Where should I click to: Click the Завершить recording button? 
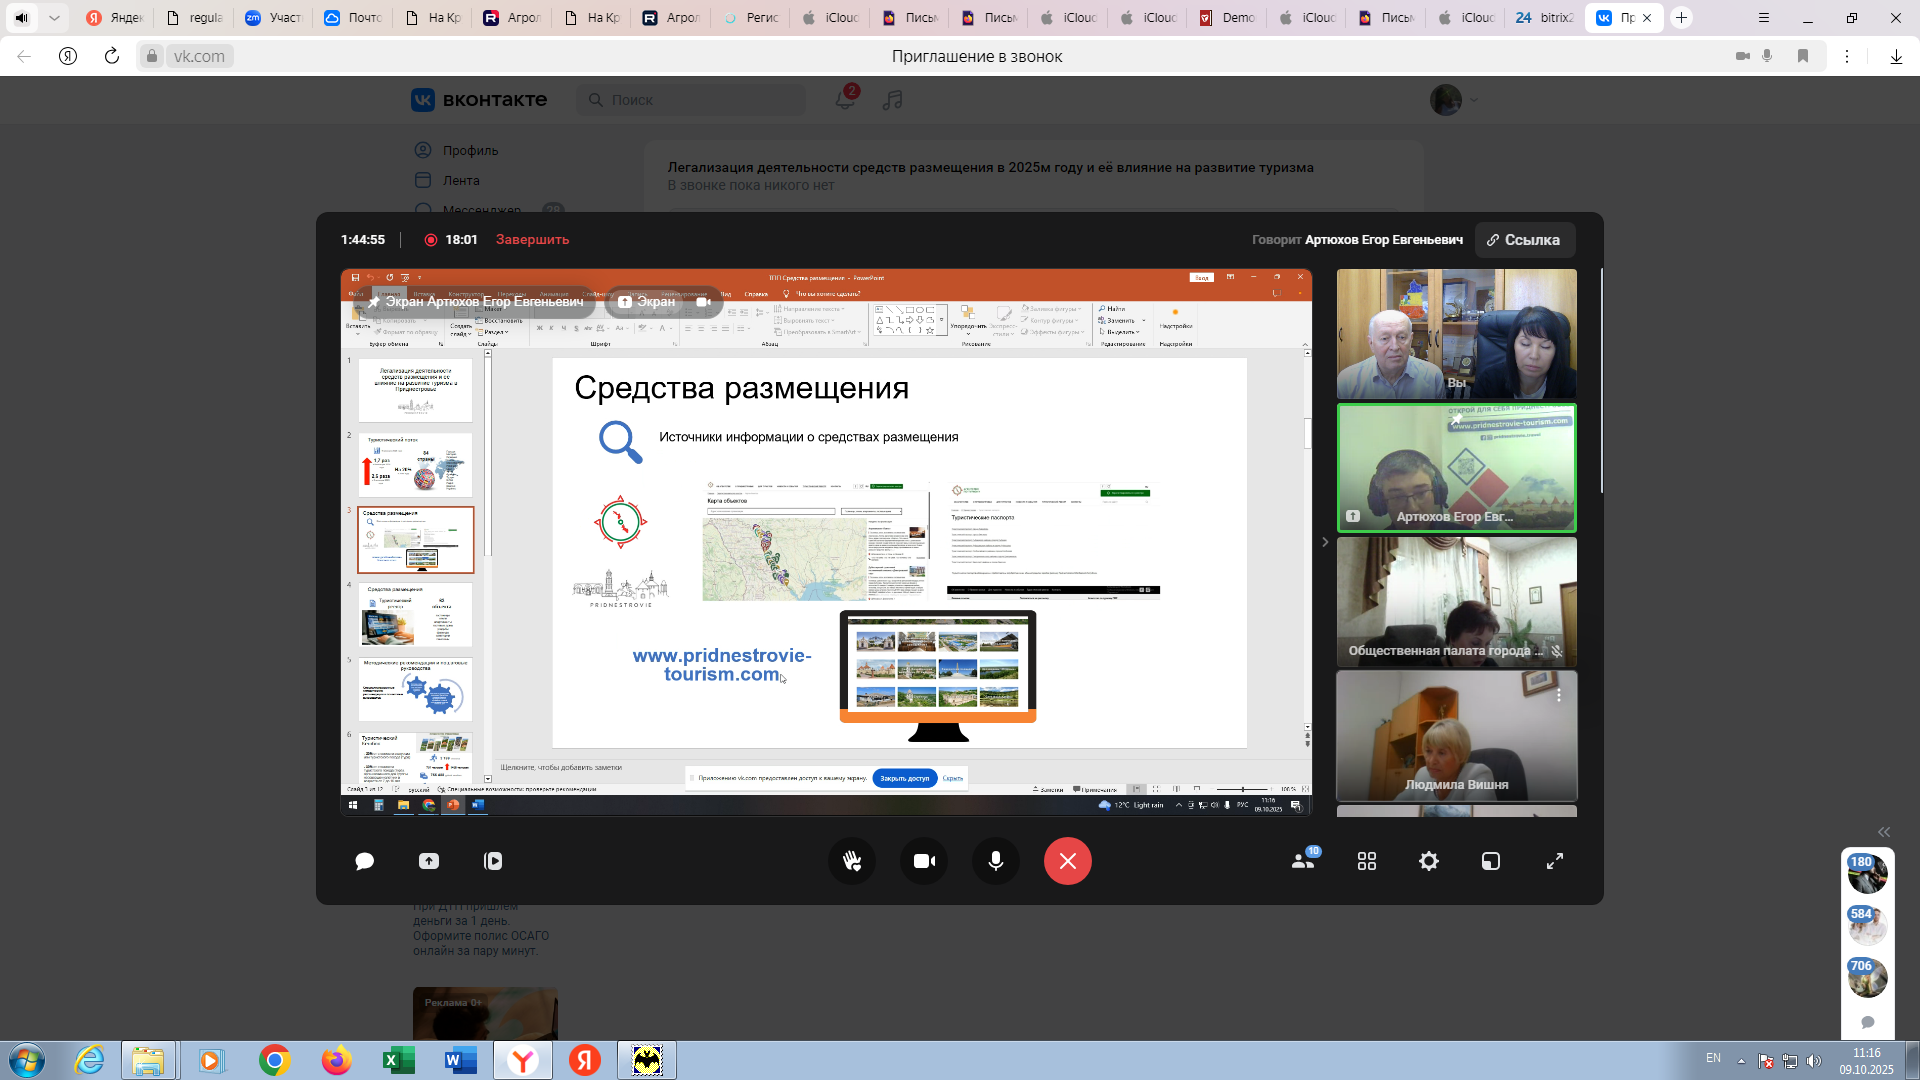click(532, 240)
